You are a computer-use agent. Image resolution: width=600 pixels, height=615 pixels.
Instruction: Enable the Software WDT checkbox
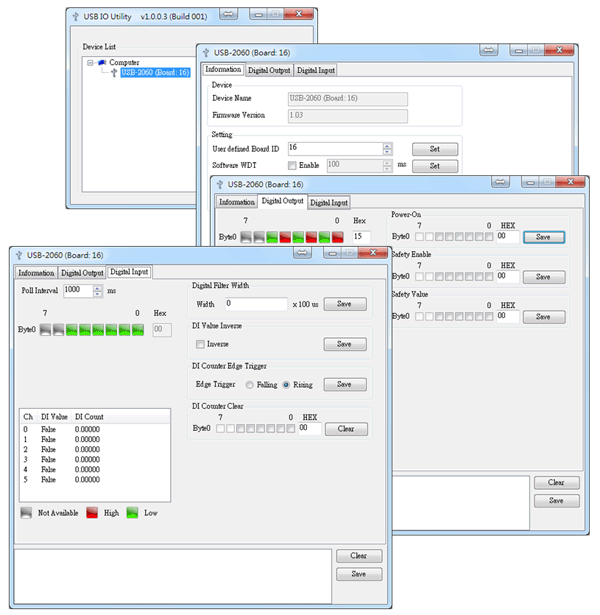click(x=292, y=166)
